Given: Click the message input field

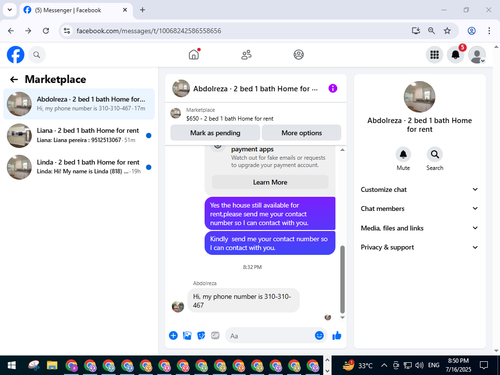Looking at the screenshot, I should pos(270,336).
